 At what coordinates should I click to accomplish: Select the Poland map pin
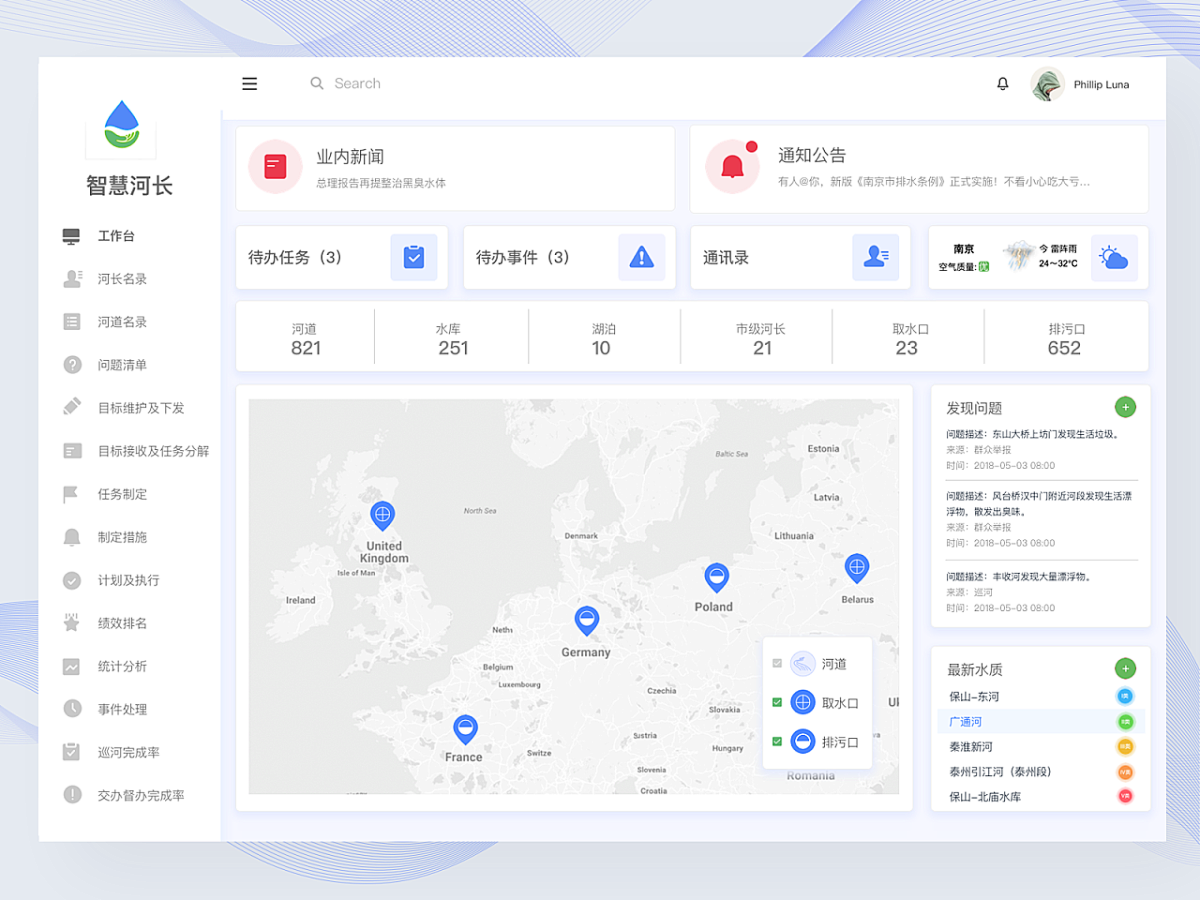pyautogui.click(x=716, y=578)
